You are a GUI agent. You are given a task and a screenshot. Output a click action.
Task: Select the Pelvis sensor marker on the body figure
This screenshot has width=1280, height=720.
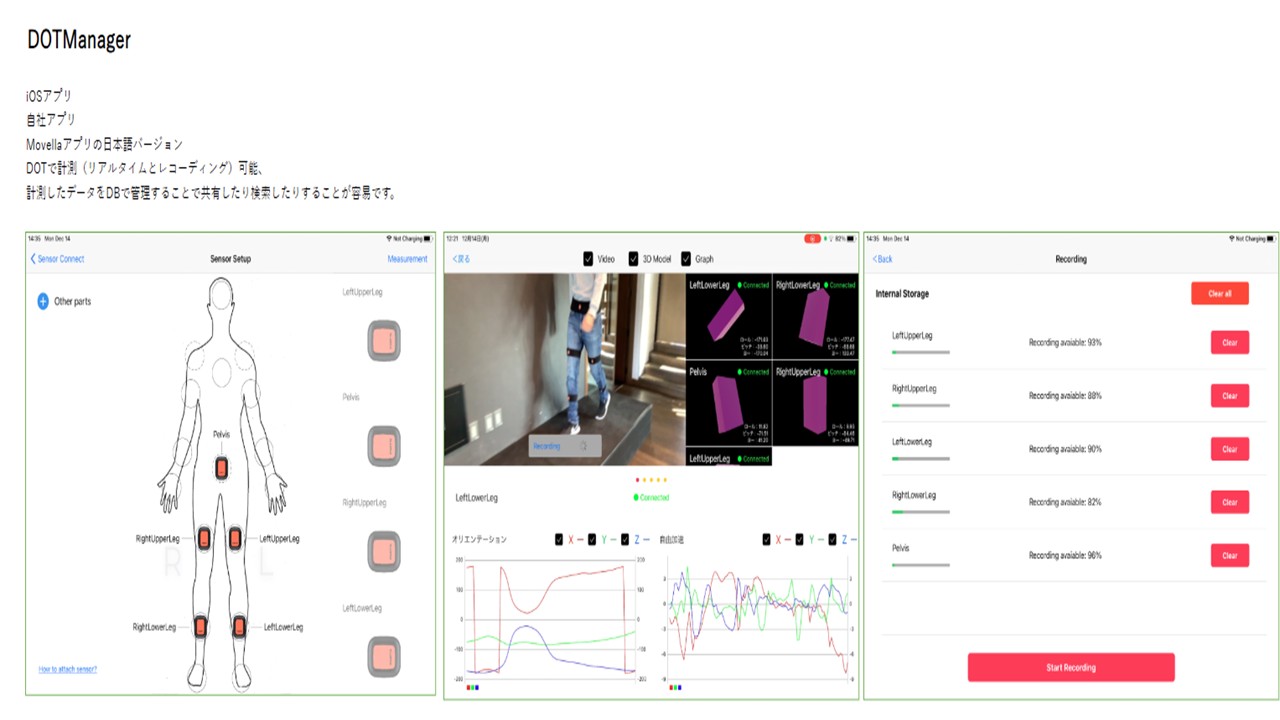pyautogui.click(x=222, y=467)
